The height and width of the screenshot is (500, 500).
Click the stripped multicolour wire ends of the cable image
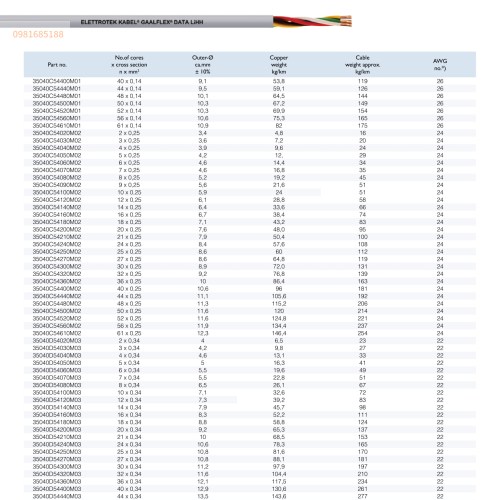pos(312,21)
